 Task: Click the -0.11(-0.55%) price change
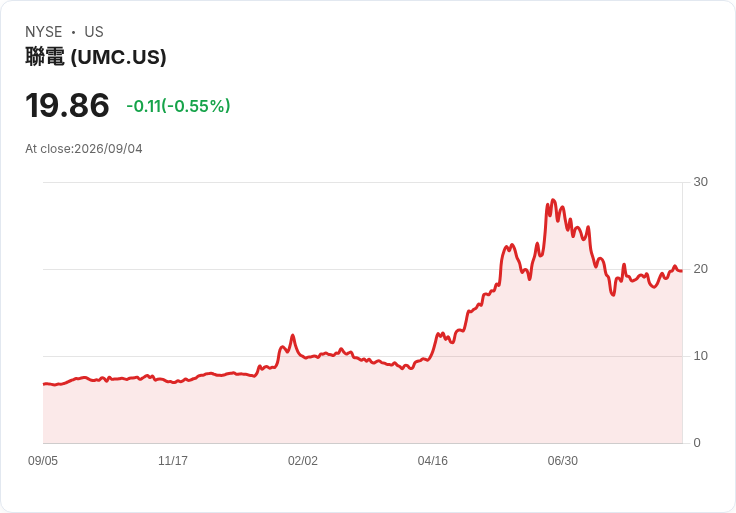(178, 106)
